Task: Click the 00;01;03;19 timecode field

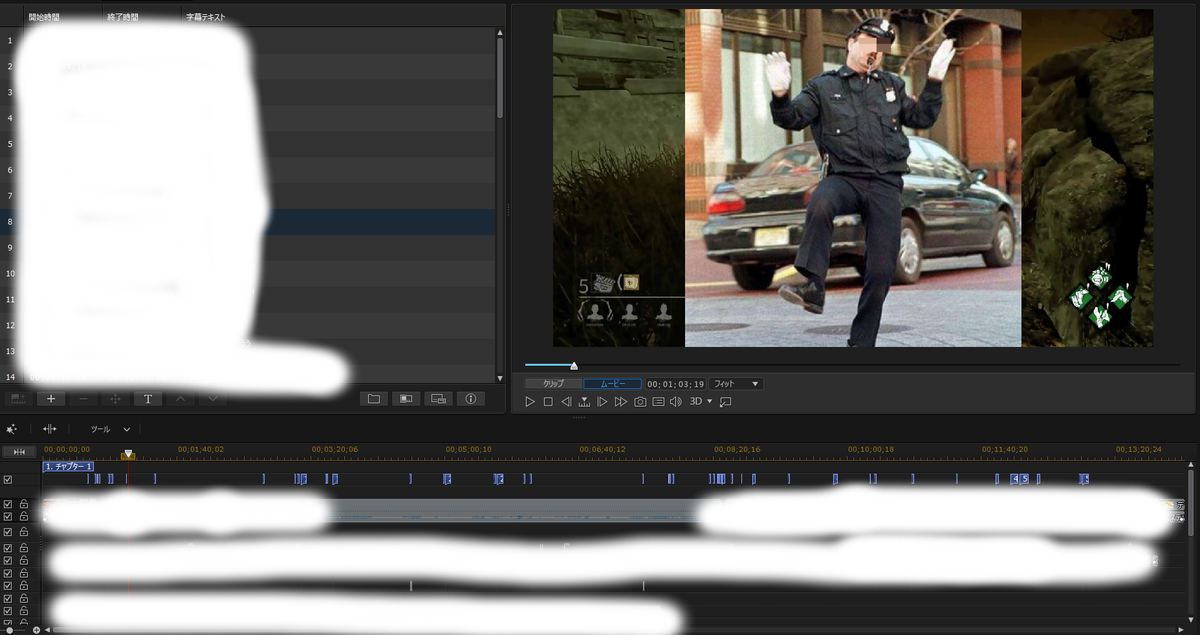Action: (x=675, y=383)
